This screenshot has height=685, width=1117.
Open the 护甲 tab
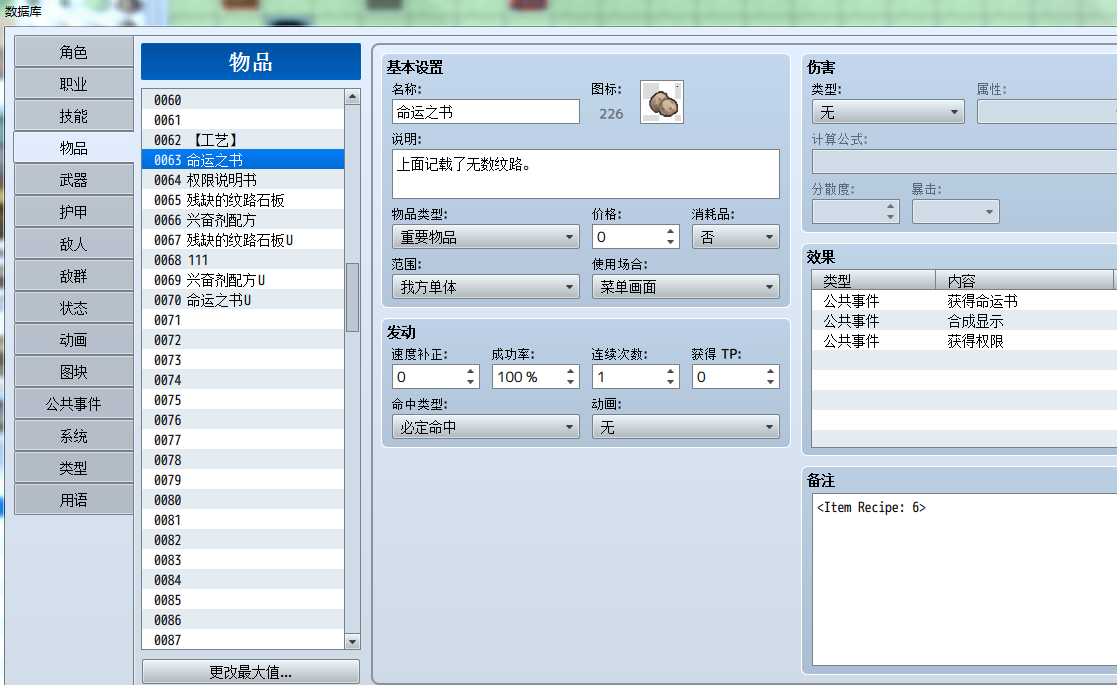73,212
